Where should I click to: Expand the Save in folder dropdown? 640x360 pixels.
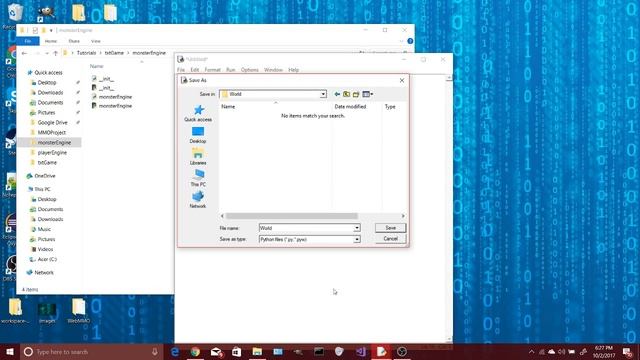coord(323,94)
